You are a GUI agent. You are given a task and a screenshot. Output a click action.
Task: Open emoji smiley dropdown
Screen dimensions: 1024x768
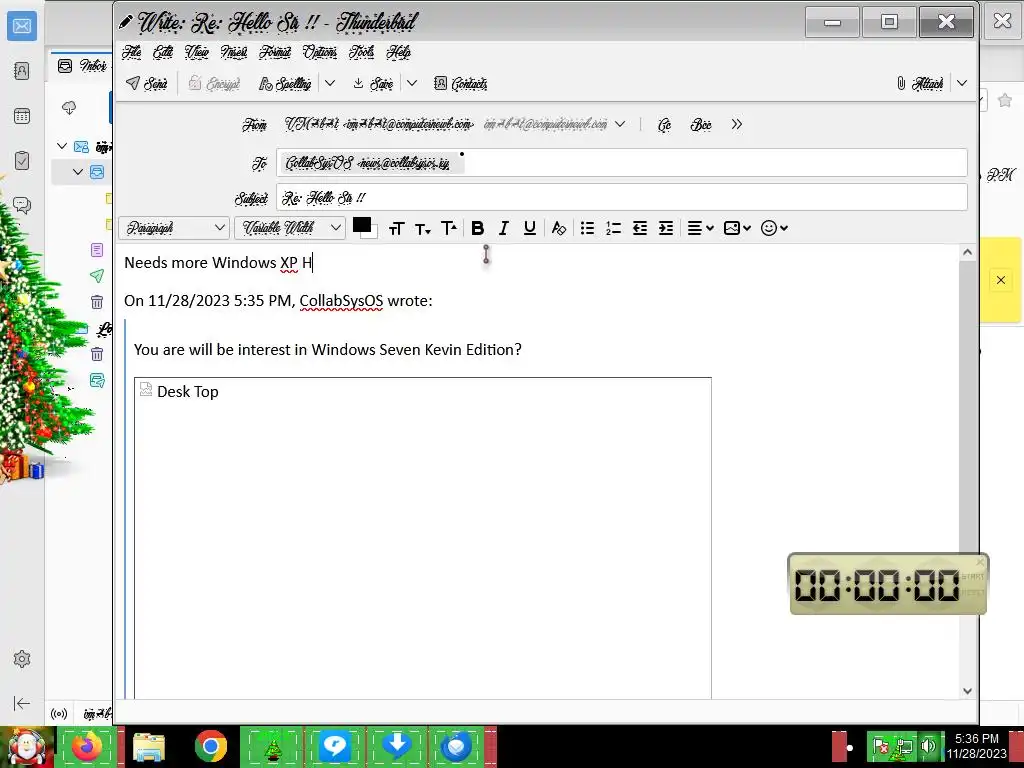pyautogui.click(x=775, y=229)
